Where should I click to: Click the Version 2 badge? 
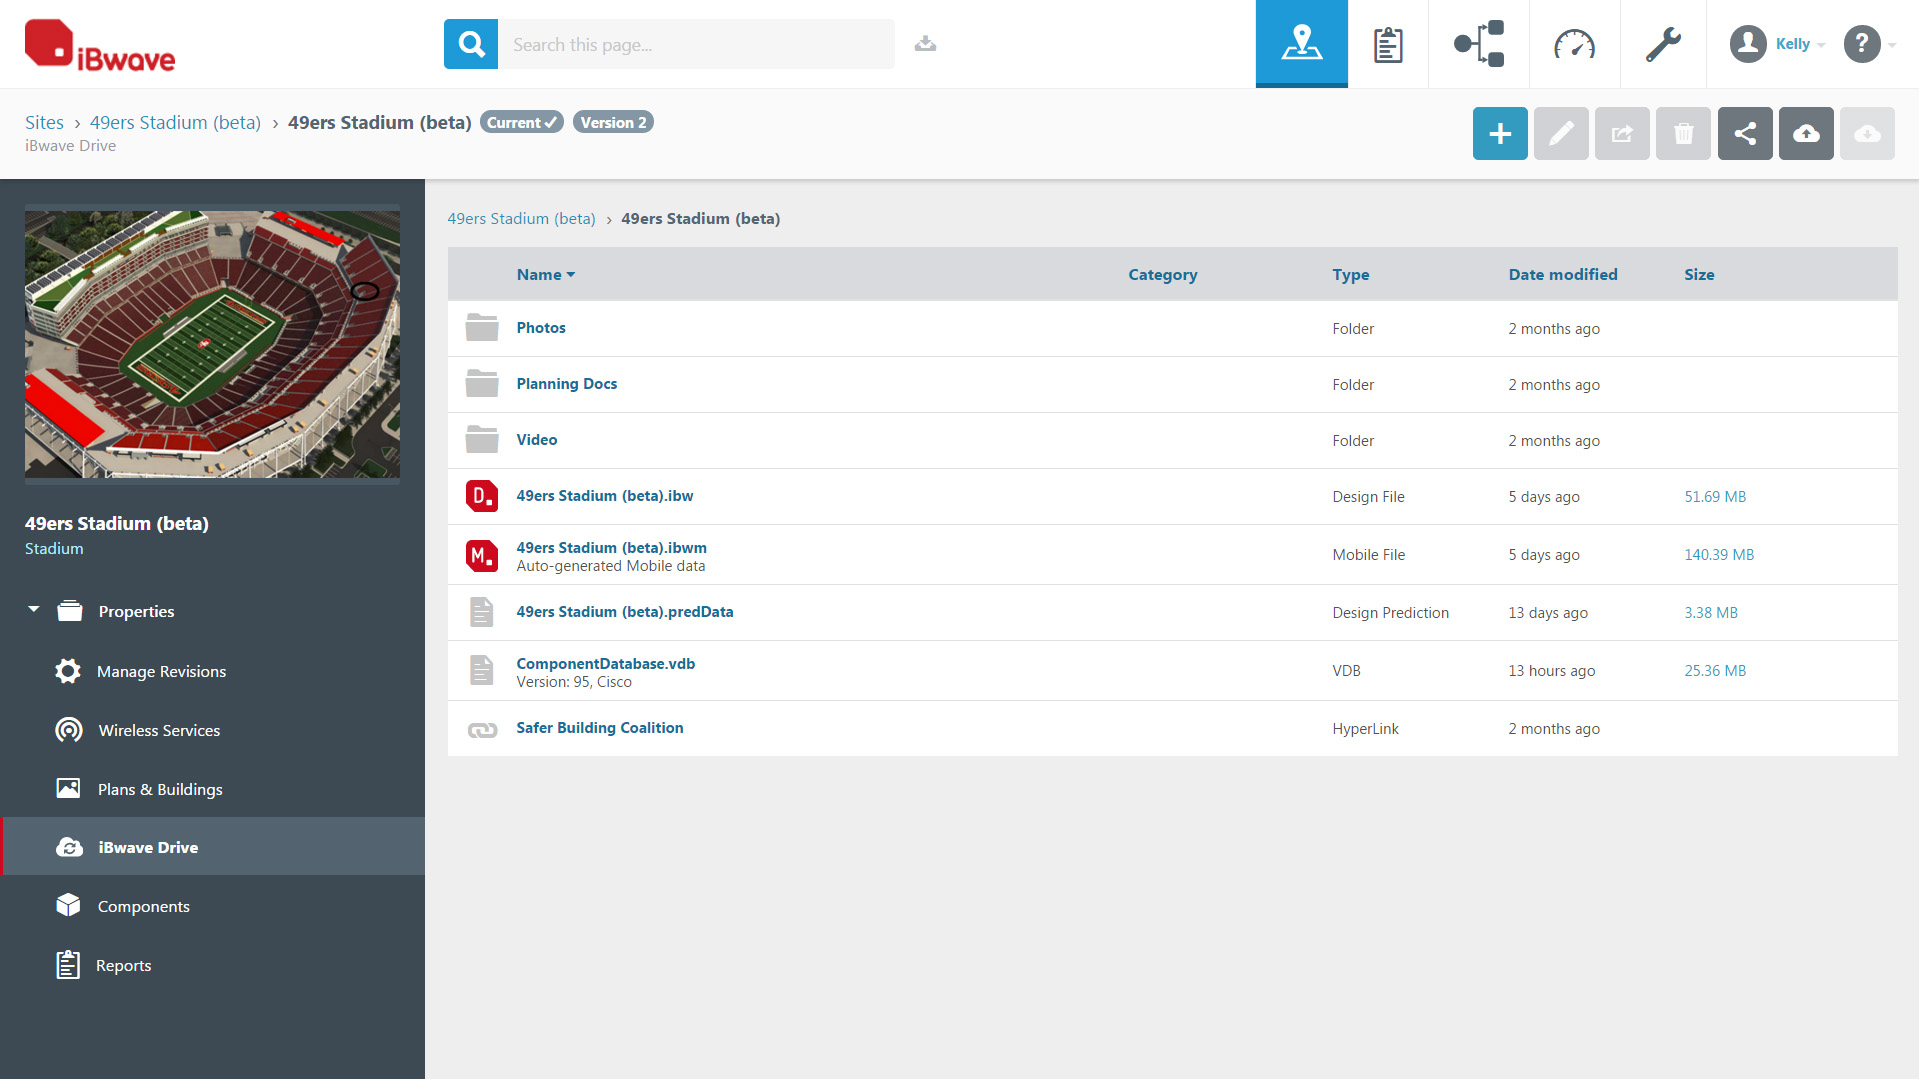click(613, 122)
